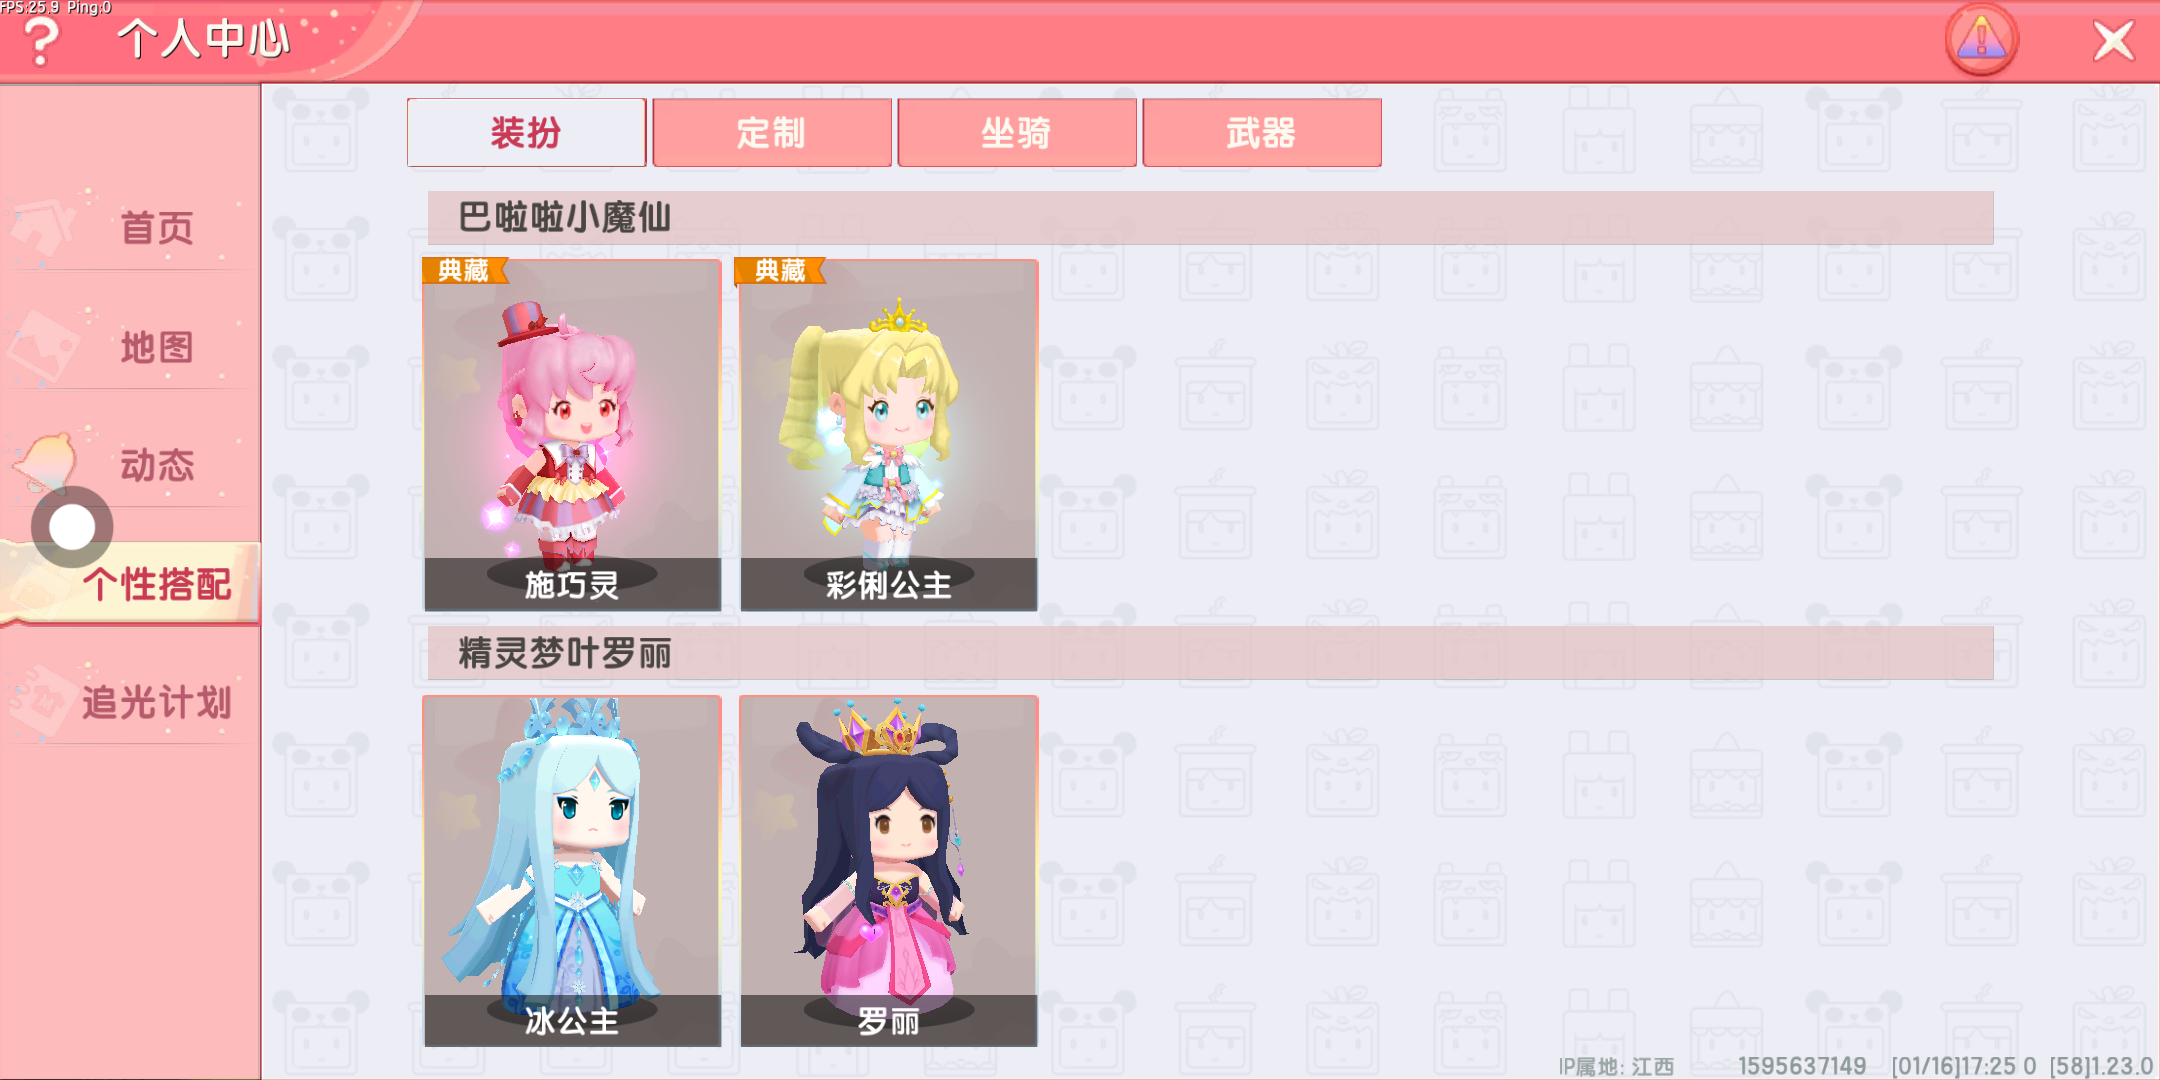Switch to the 定制 tab
The width and height of the screenshot is (2160, 1080).
coord(771,132)
